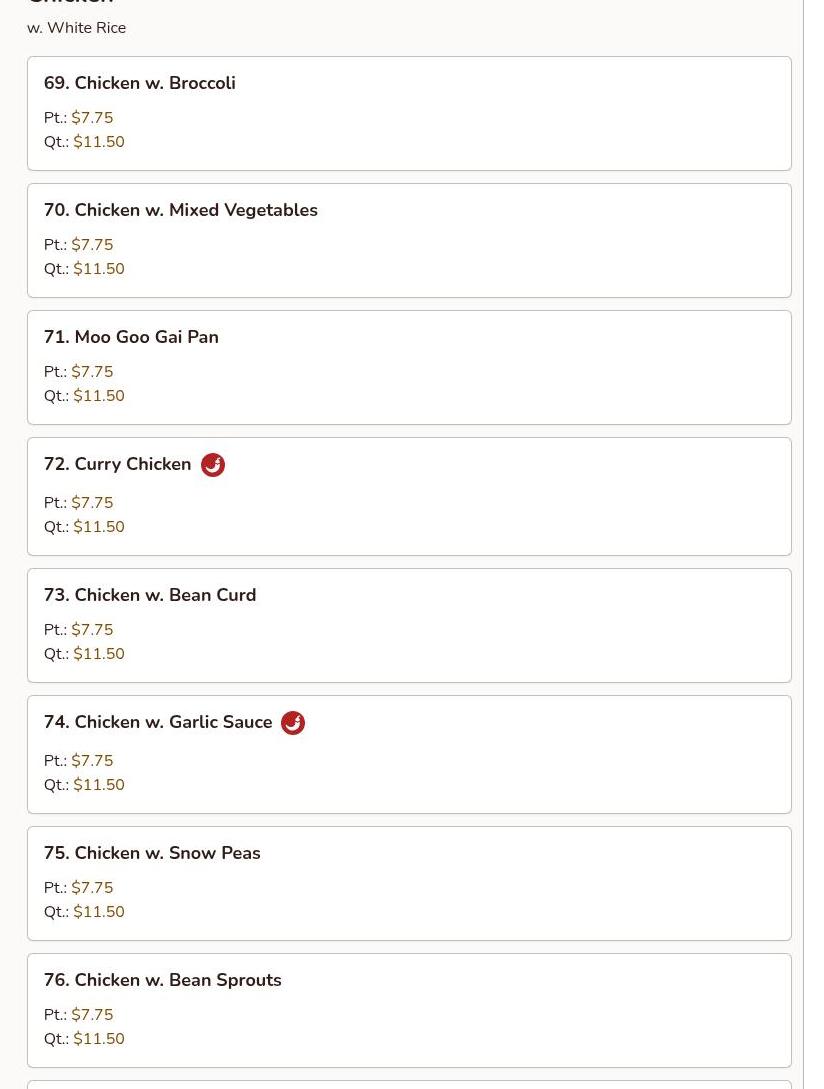Click the spicy icon beside Curry Chicken

pyautogui.click(x=213, y=465)
